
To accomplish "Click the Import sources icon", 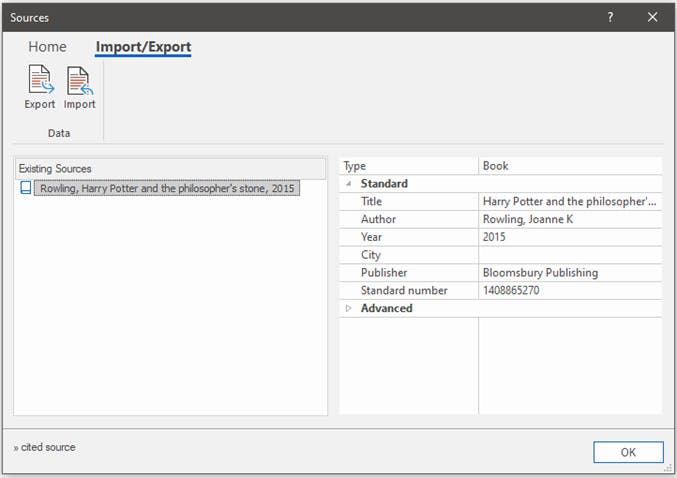I will click(79, 87).
